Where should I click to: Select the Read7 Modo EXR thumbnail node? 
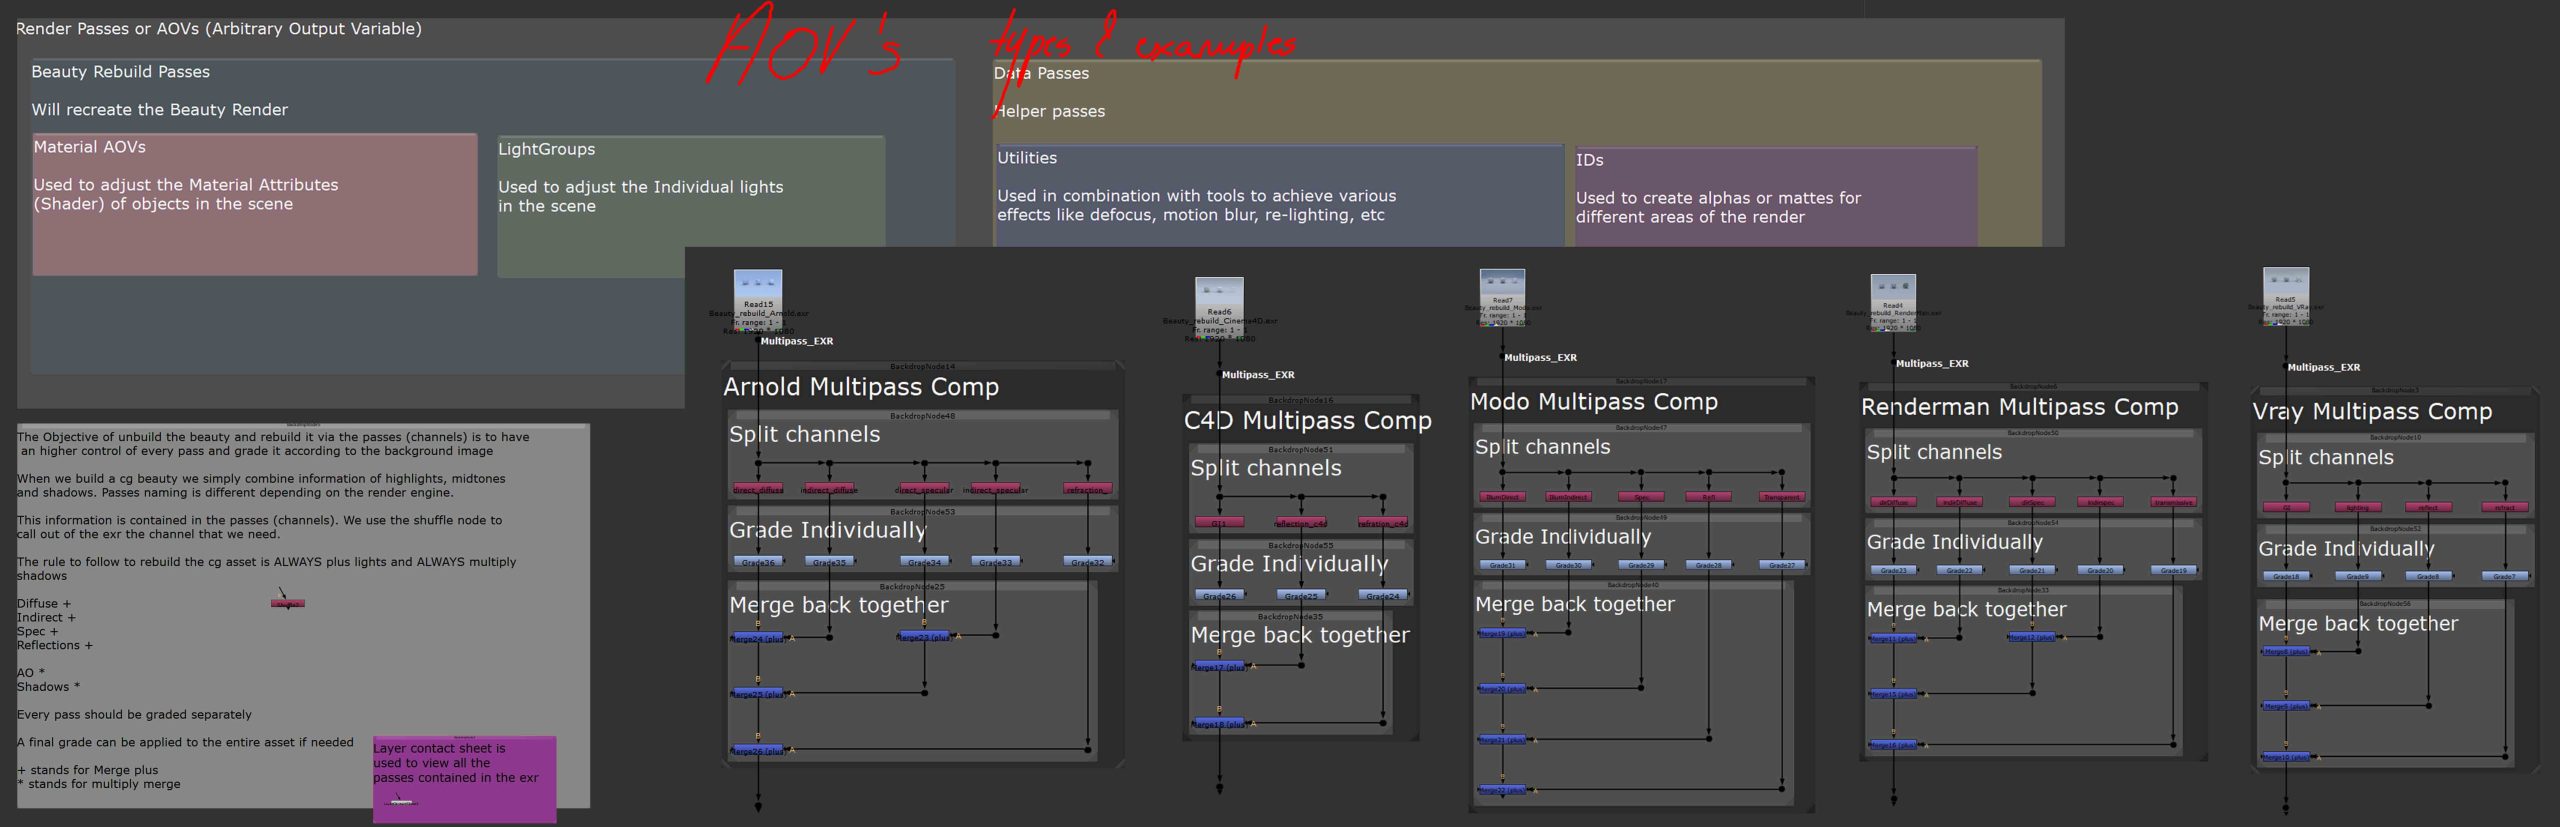point(1502,295)
